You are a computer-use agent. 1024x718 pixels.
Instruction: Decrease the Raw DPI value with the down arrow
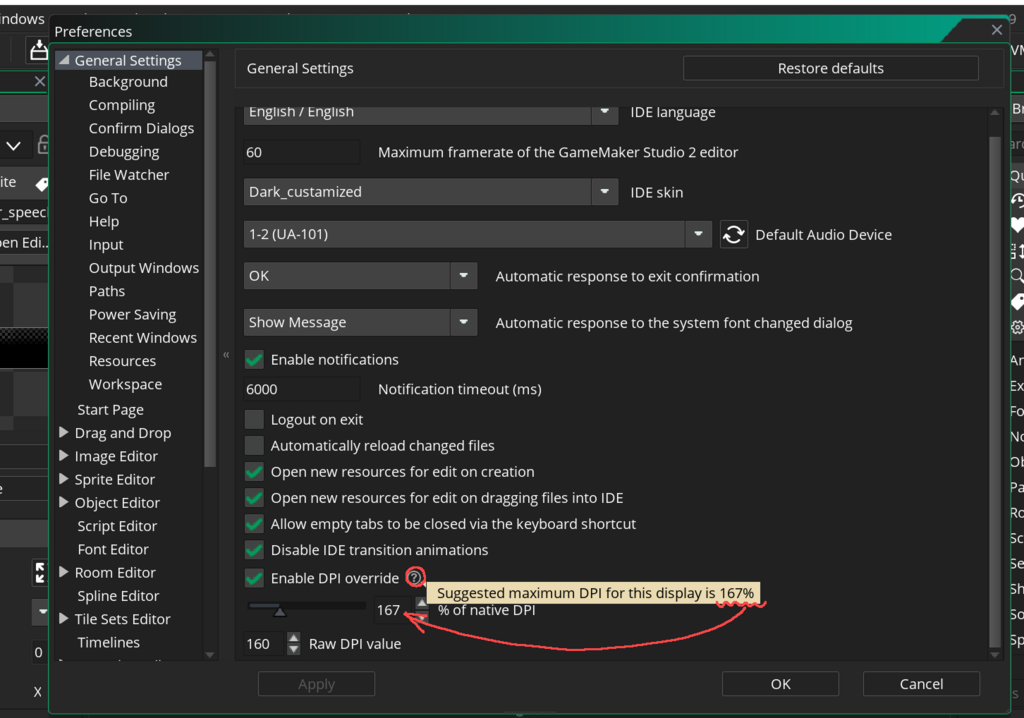(x=293, y=649)
